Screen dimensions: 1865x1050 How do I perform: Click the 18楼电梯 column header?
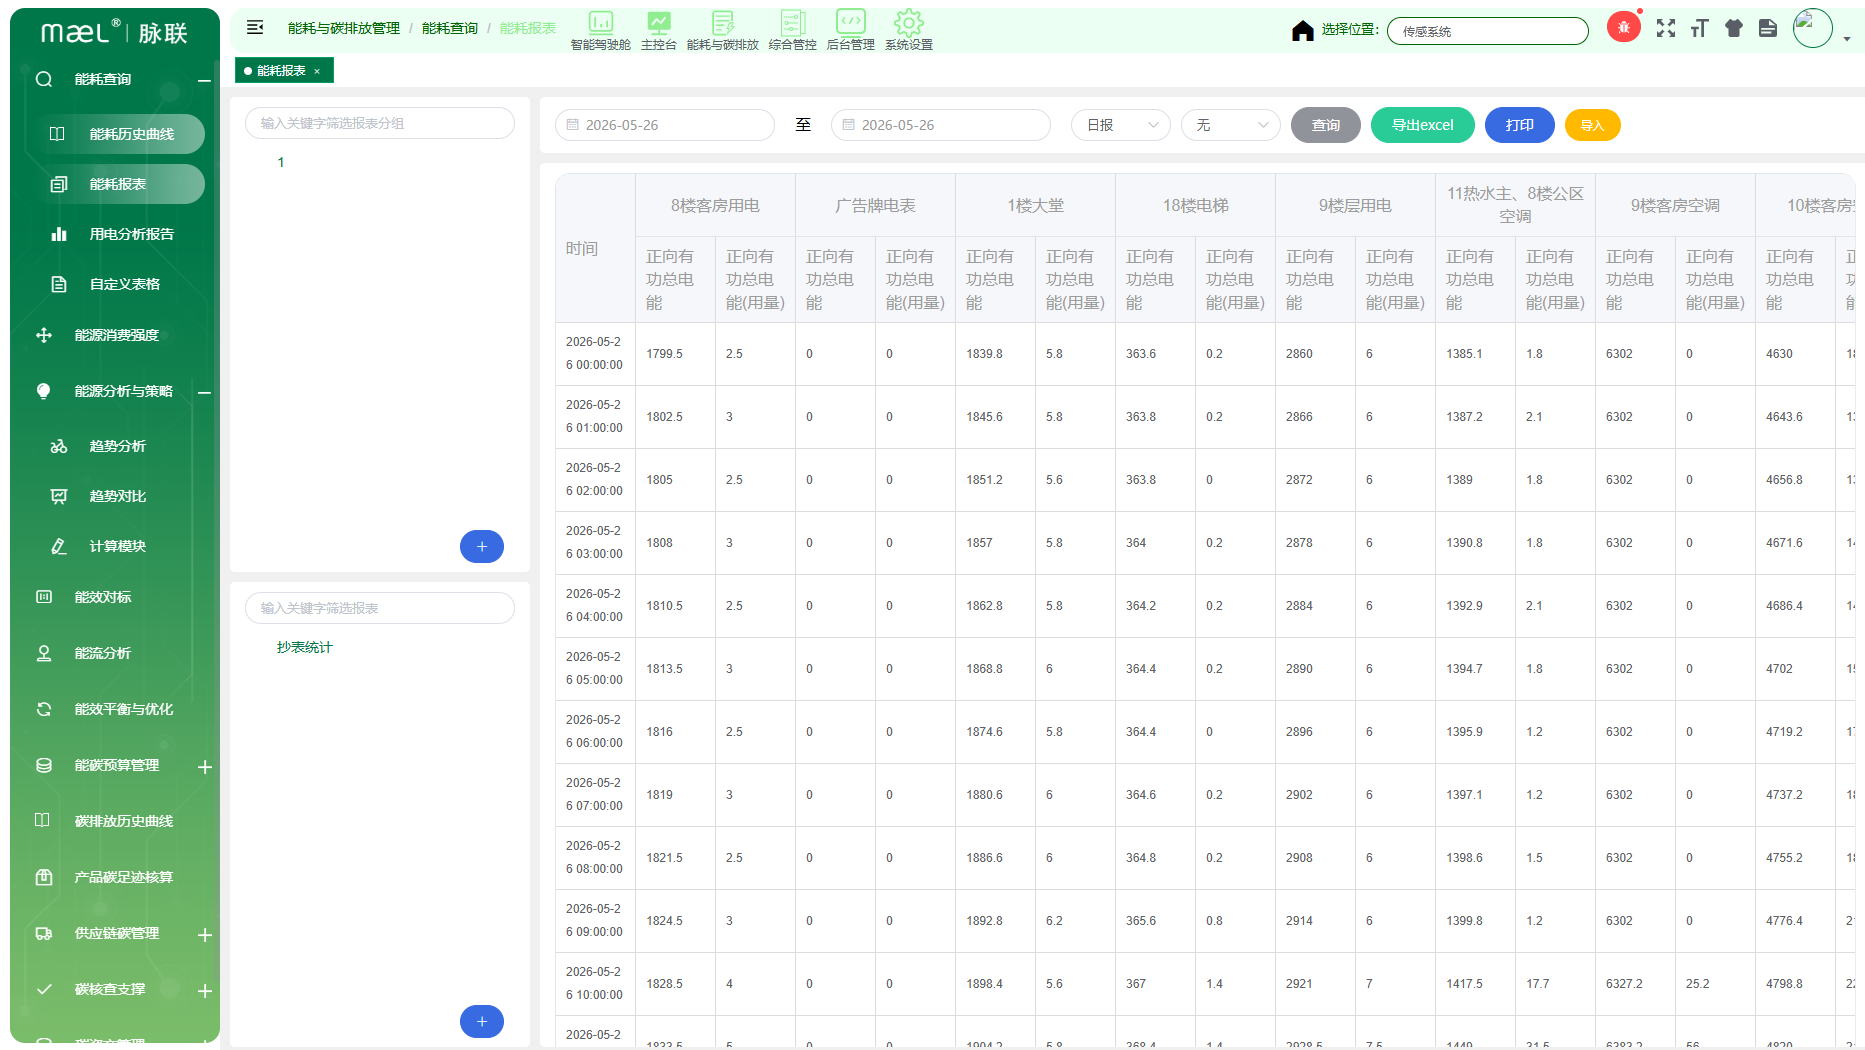[x=1195, y=205]
